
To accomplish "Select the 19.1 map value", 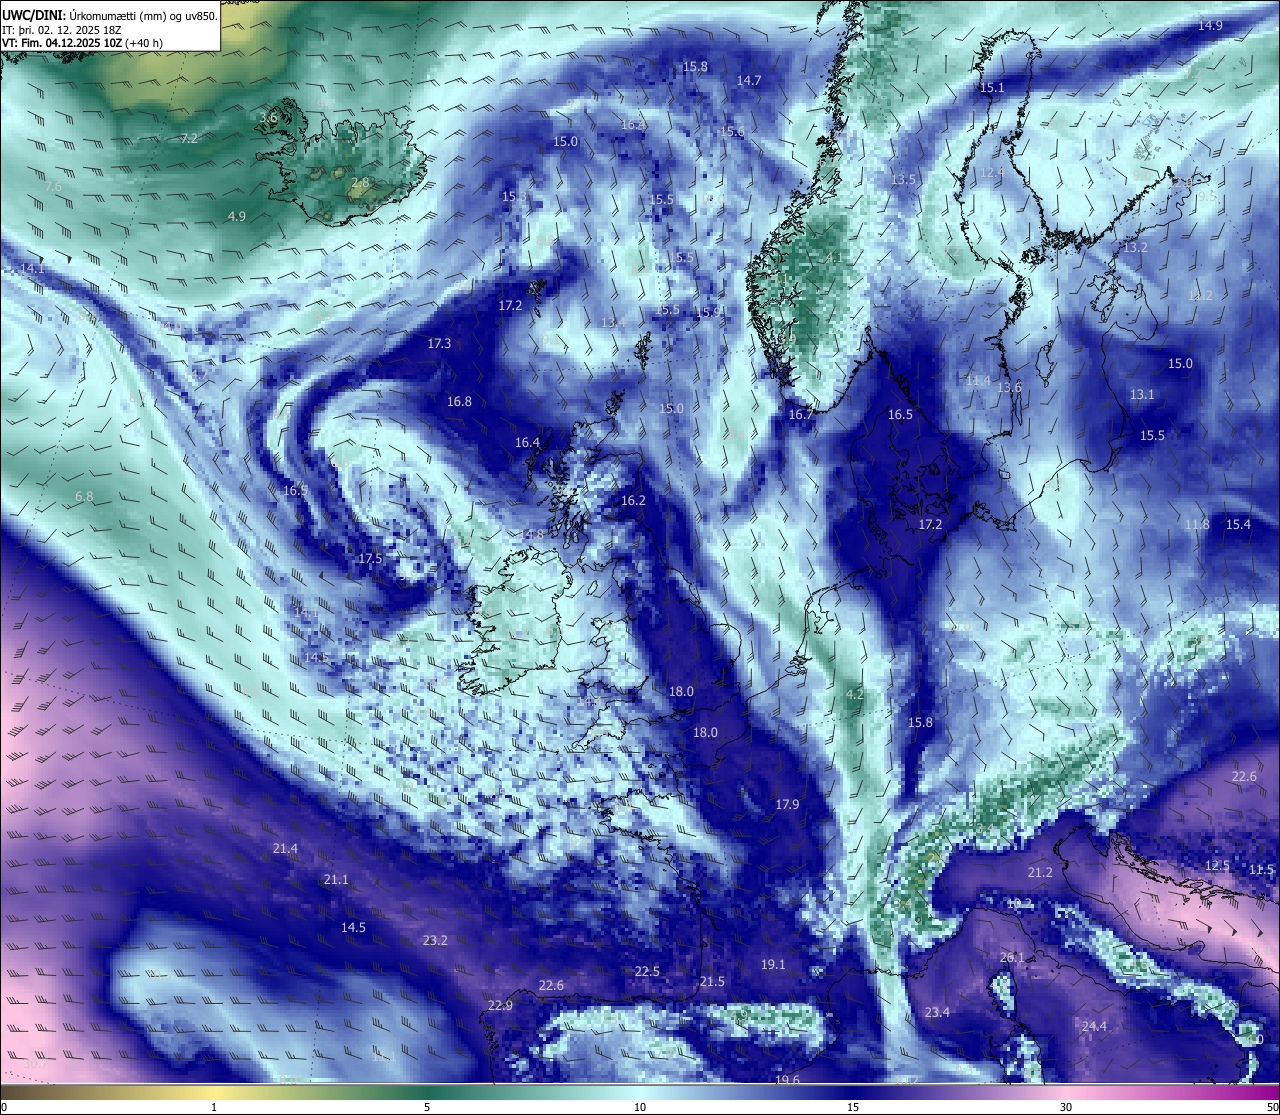I will [x=773, y=965].
